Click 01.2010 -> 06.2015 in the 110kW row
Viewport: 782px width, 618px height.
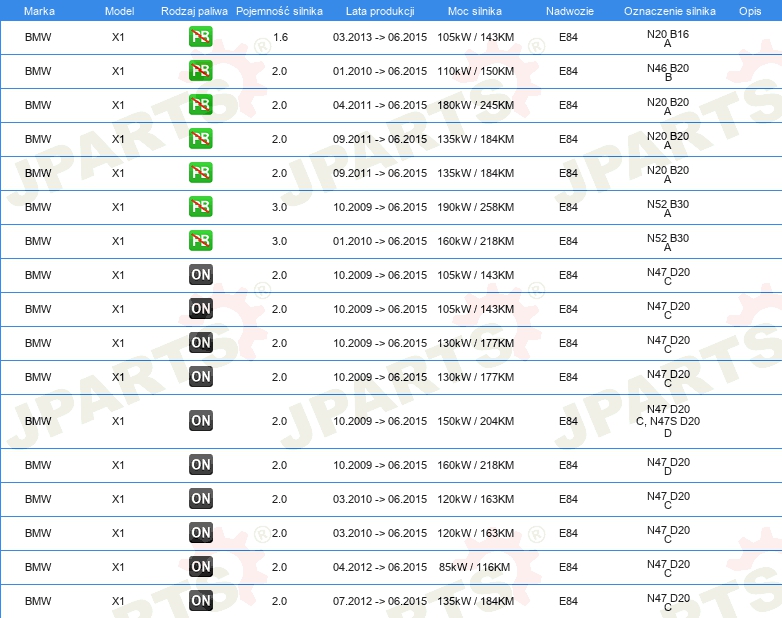380,71
